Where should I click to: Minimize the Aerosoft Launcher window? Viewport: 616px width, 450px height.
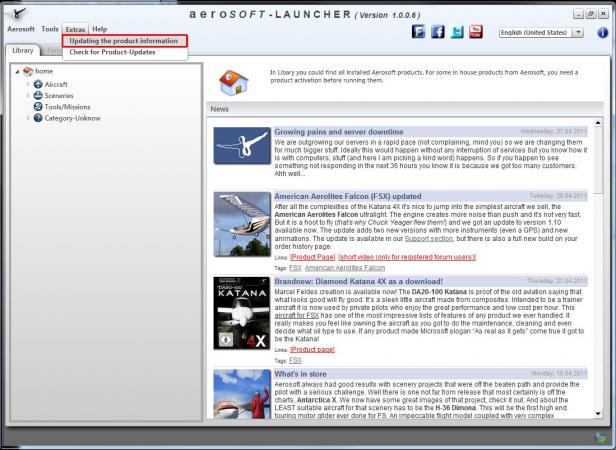click(578, 14)
